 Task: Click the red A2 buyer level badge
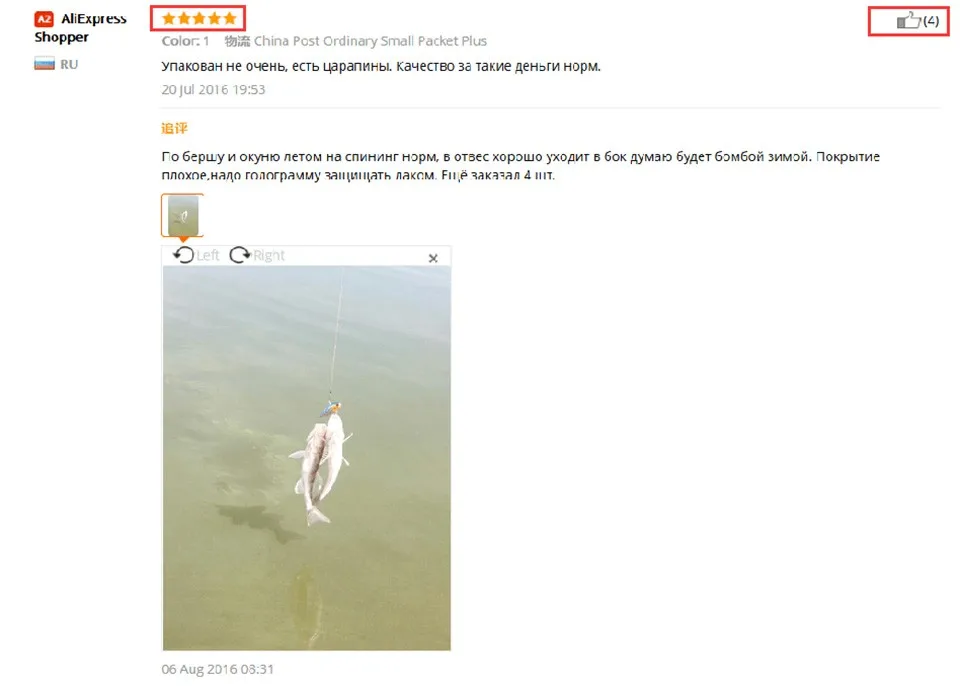(43, 19)
